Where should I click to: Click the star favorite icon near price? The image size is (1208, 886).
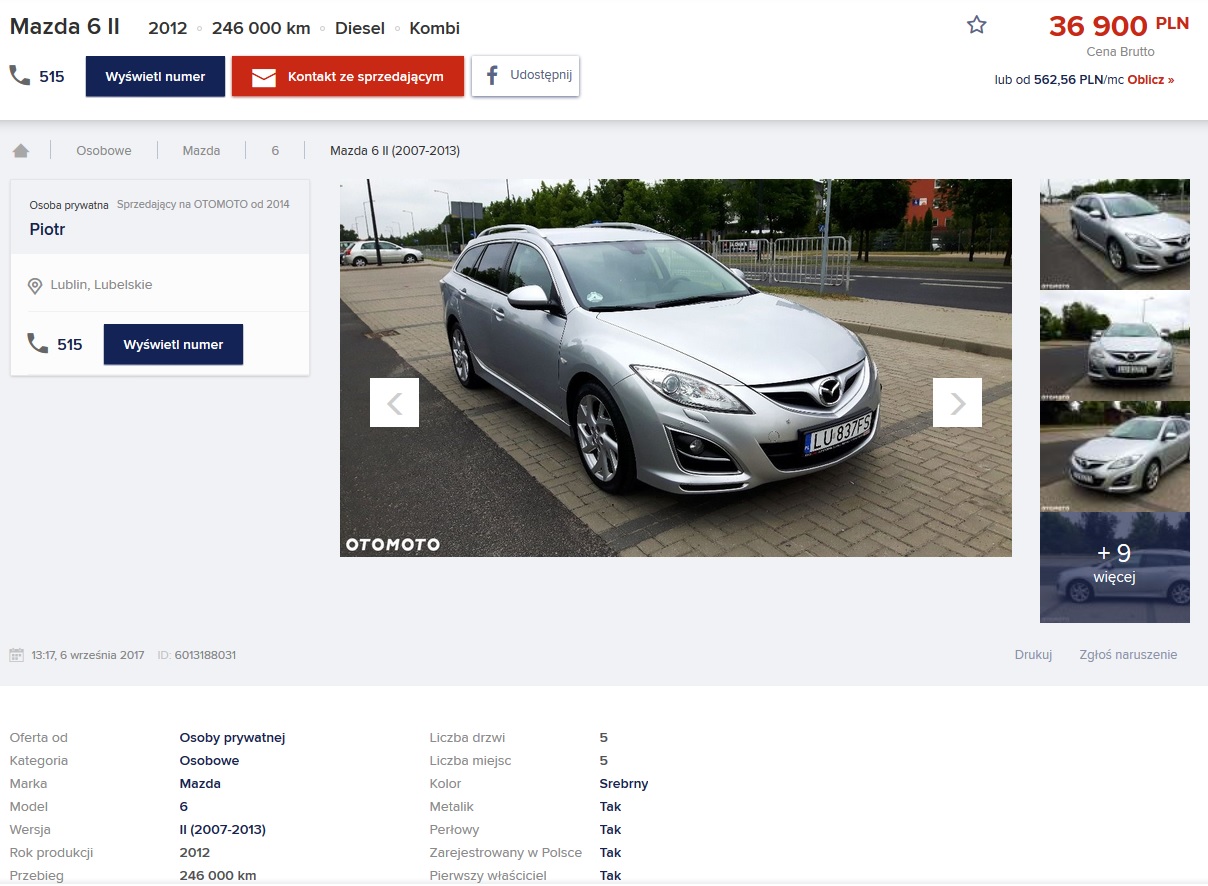(x=976, y=26)
